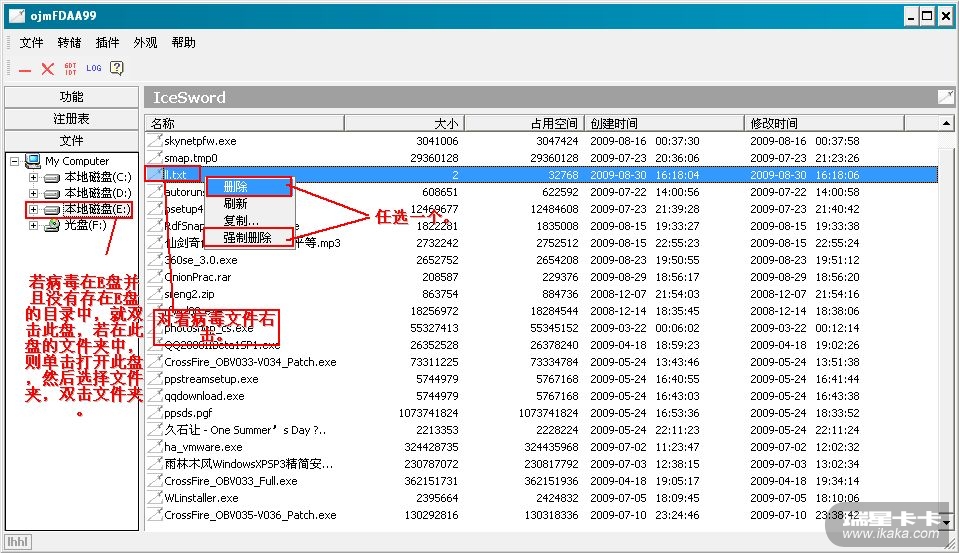Click the icon at right of IceSword header

[946, 97]
